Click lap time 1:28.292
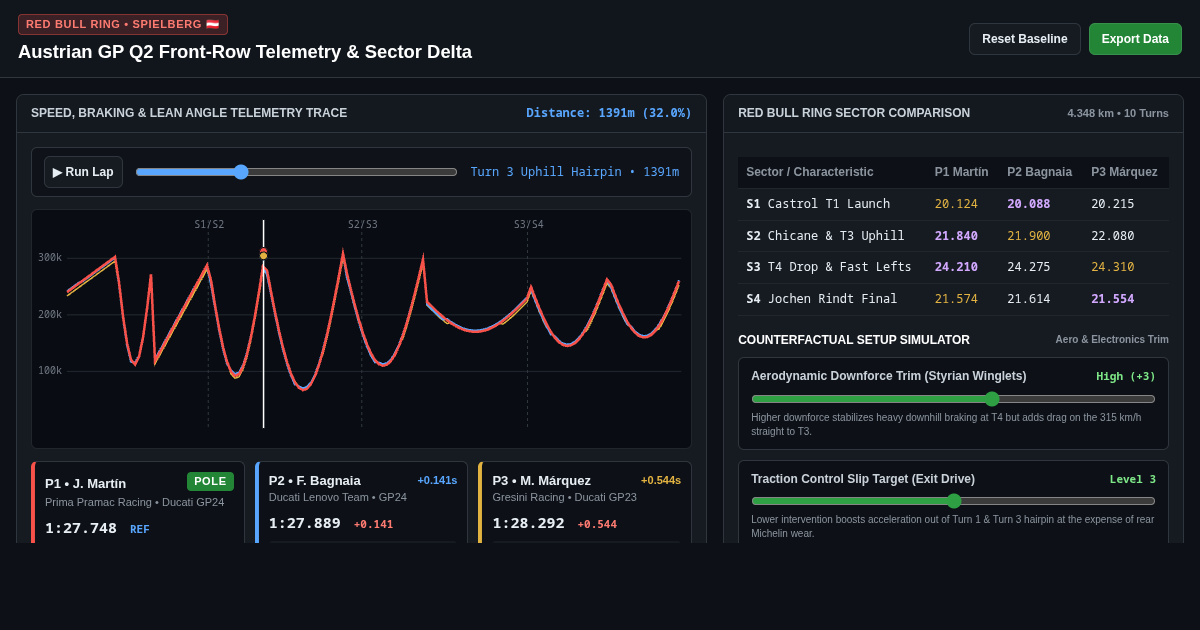Image resolution: width=1200 pixels, height=630 pixels. coord(528,523)
